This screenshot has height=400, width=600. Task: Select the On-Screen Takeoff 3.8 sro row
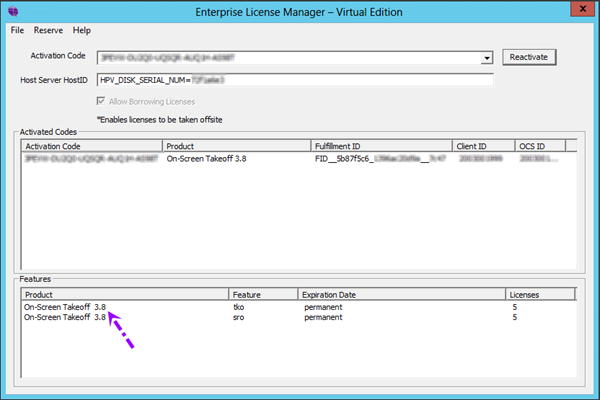coord(299,317)
